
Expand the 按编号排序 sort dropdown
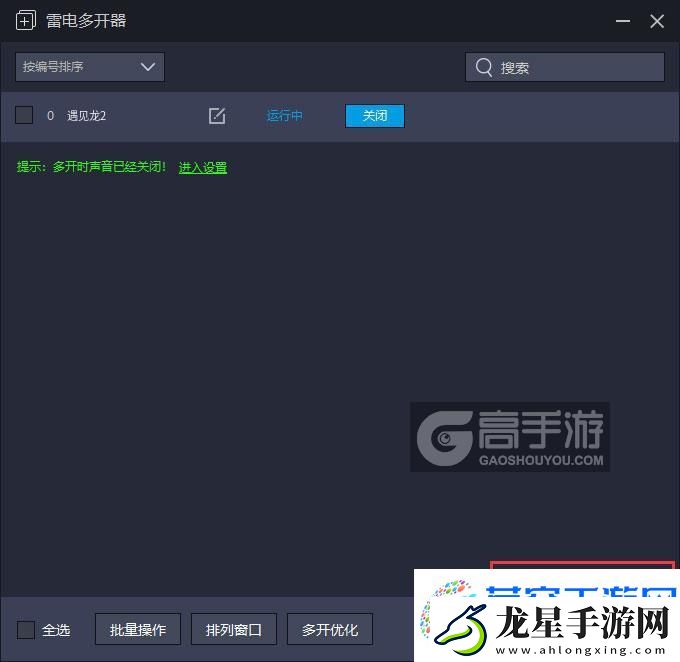(90, 67)
